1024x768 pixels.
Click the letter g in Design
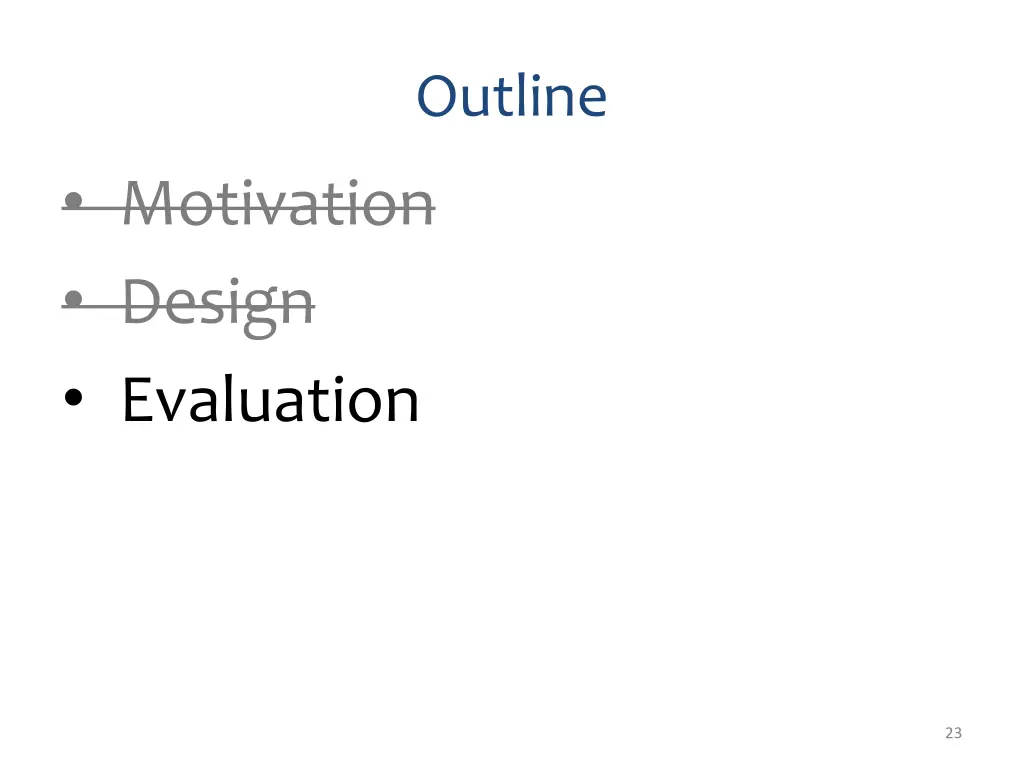[x=260, y=315]
